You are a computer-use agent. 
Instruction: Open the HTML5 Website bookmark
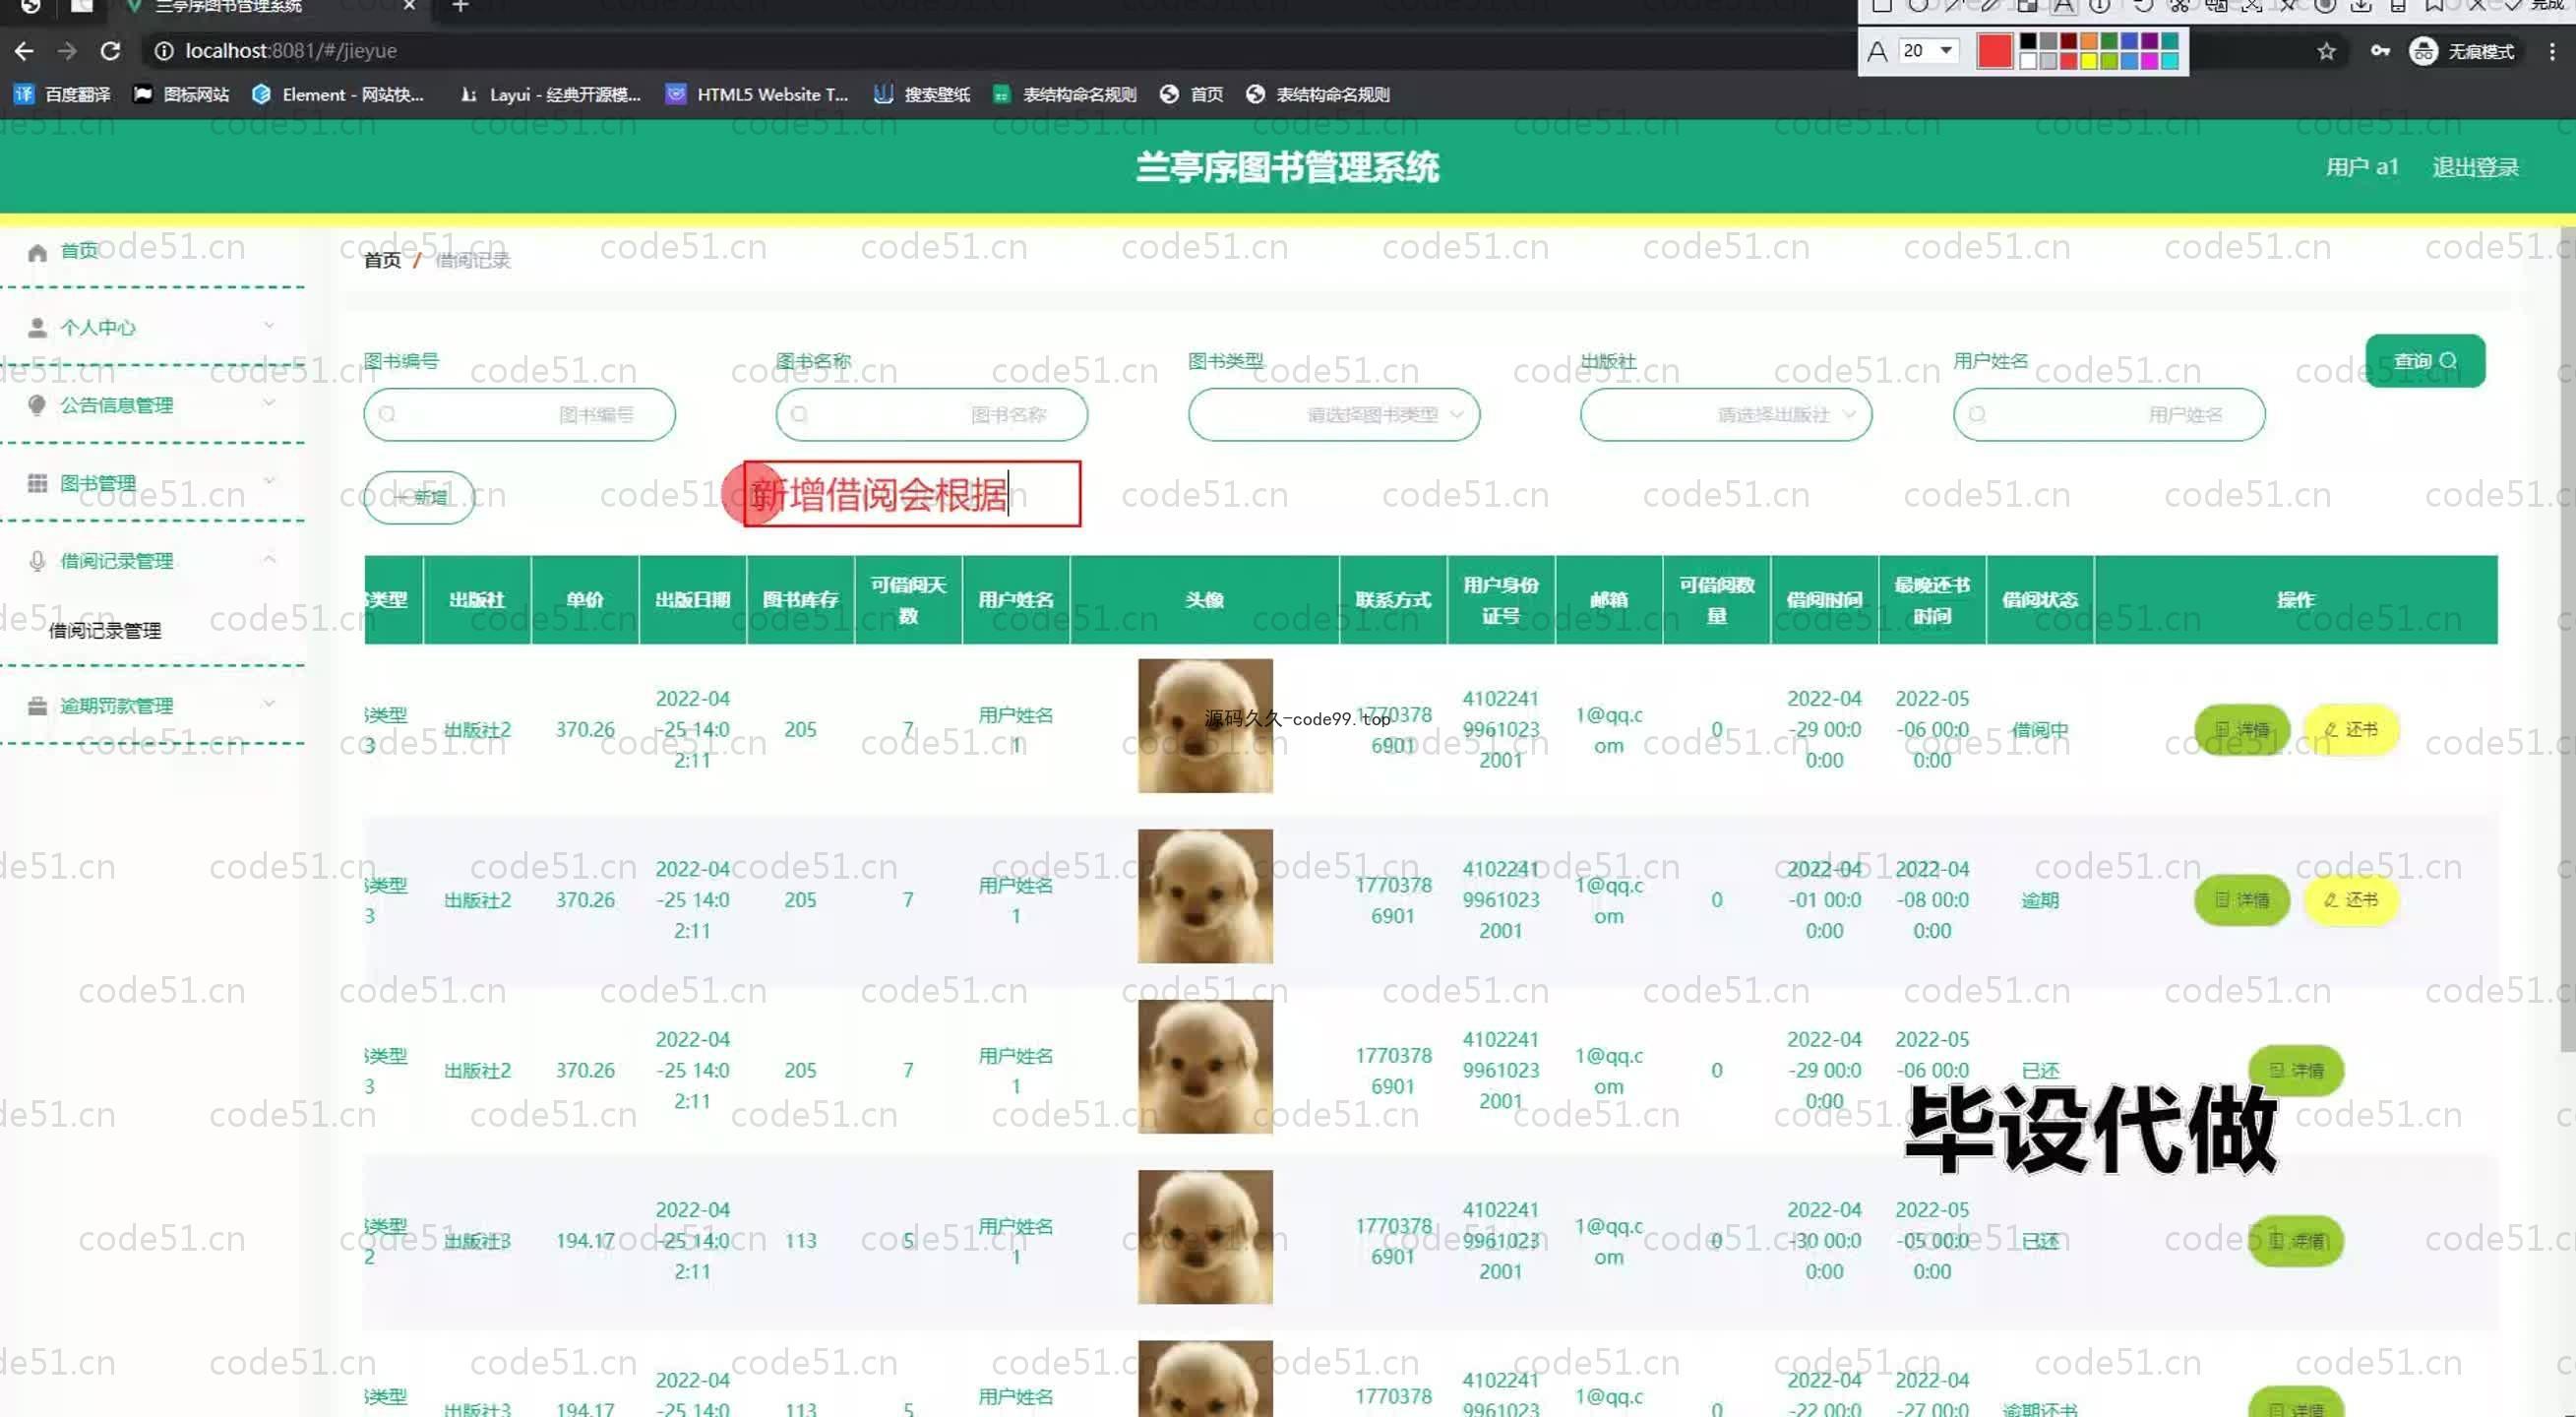[757, 94]
